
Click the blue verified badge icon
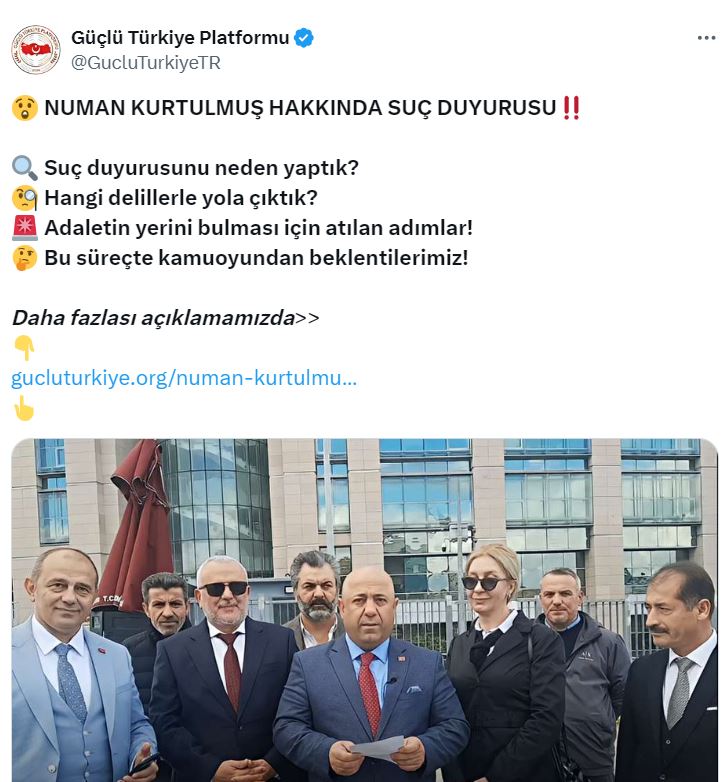(304, 38)
